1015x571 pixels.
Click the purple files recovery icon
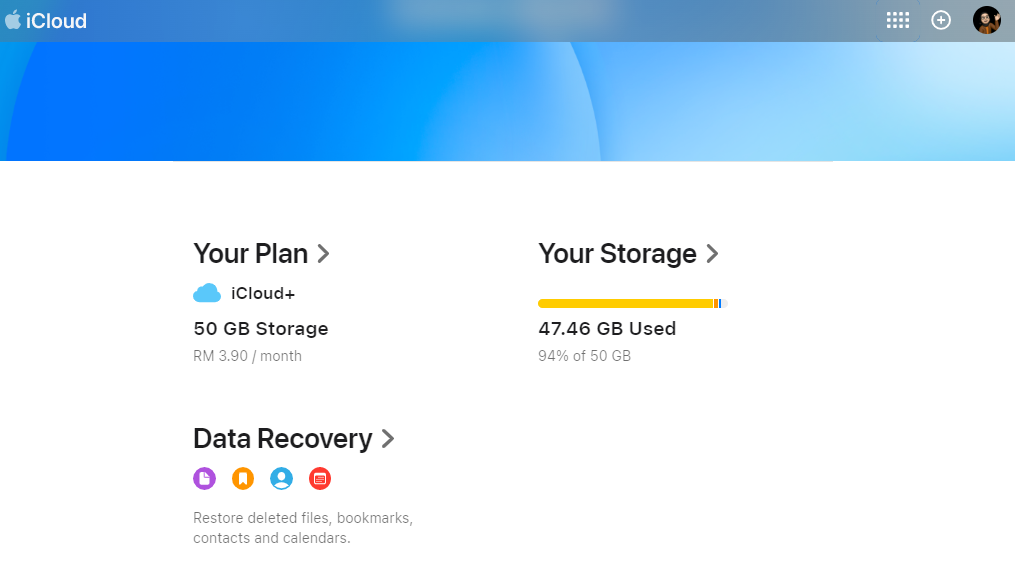coord(204,479)
